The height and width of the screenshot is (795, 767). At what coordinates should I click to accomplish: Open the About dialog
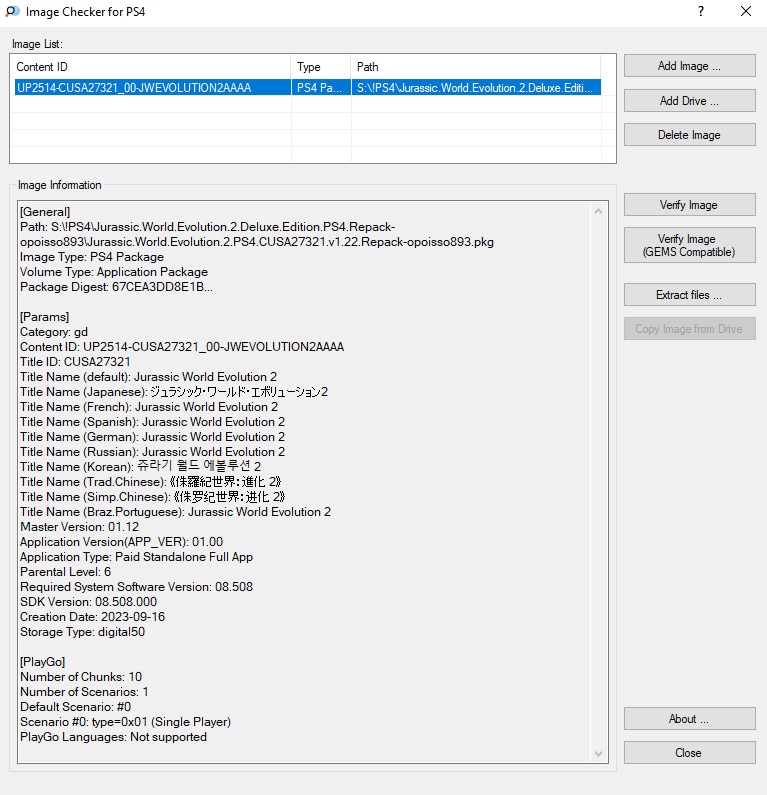689,719
